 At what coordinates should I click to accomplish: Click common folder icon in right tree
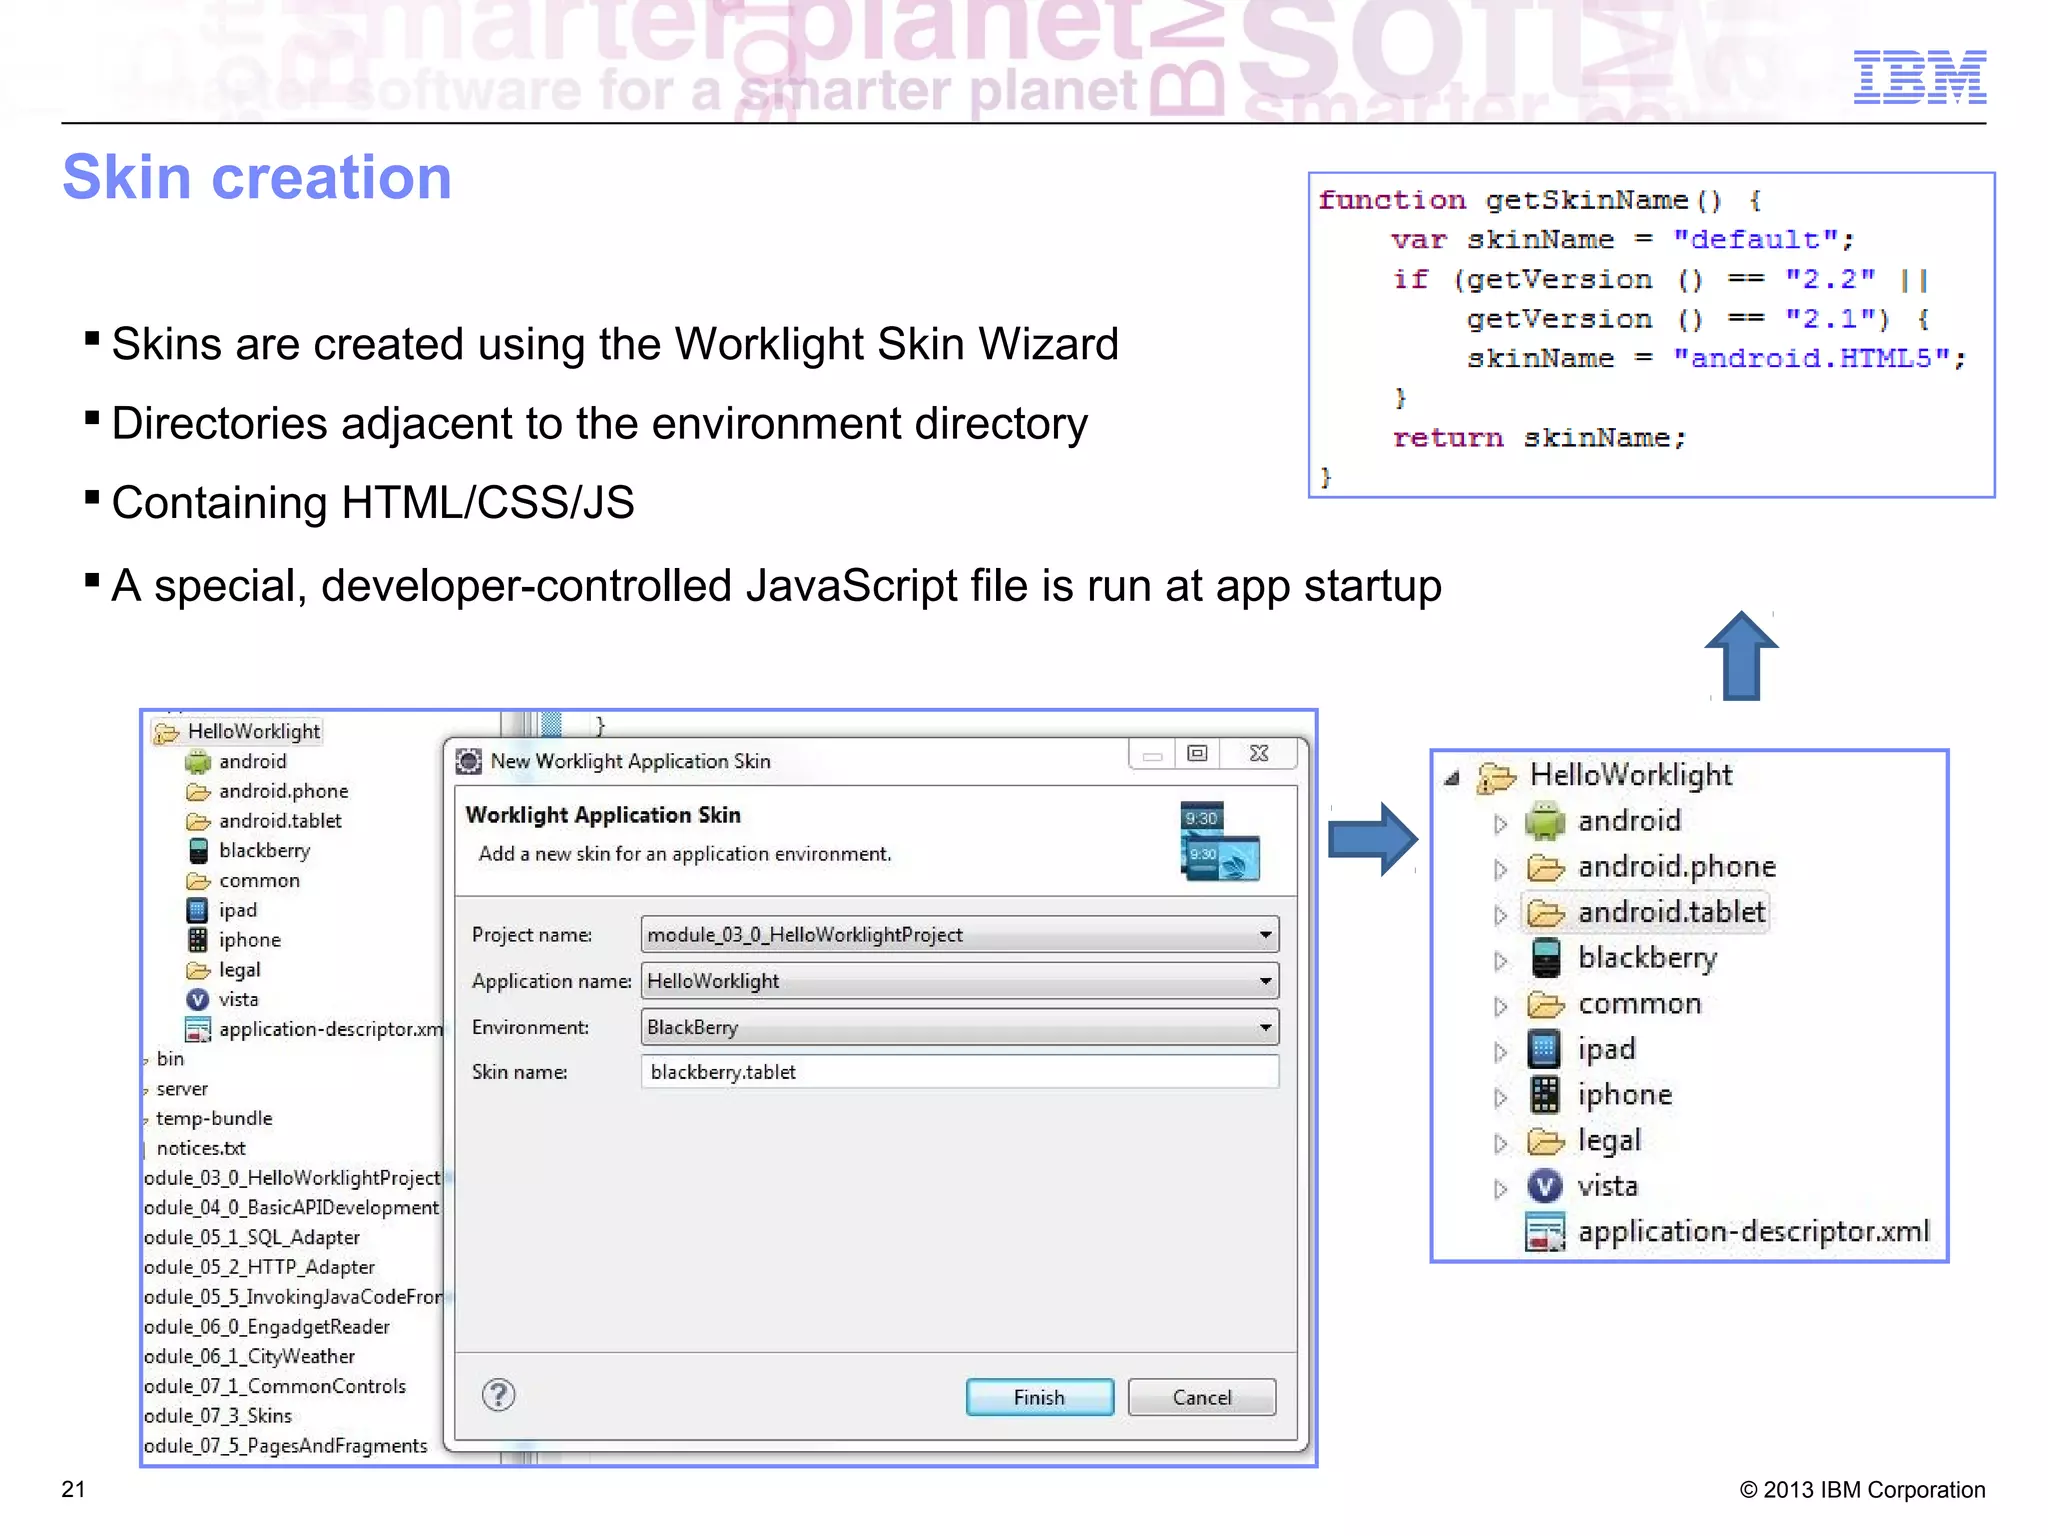coord(1545,1004)
